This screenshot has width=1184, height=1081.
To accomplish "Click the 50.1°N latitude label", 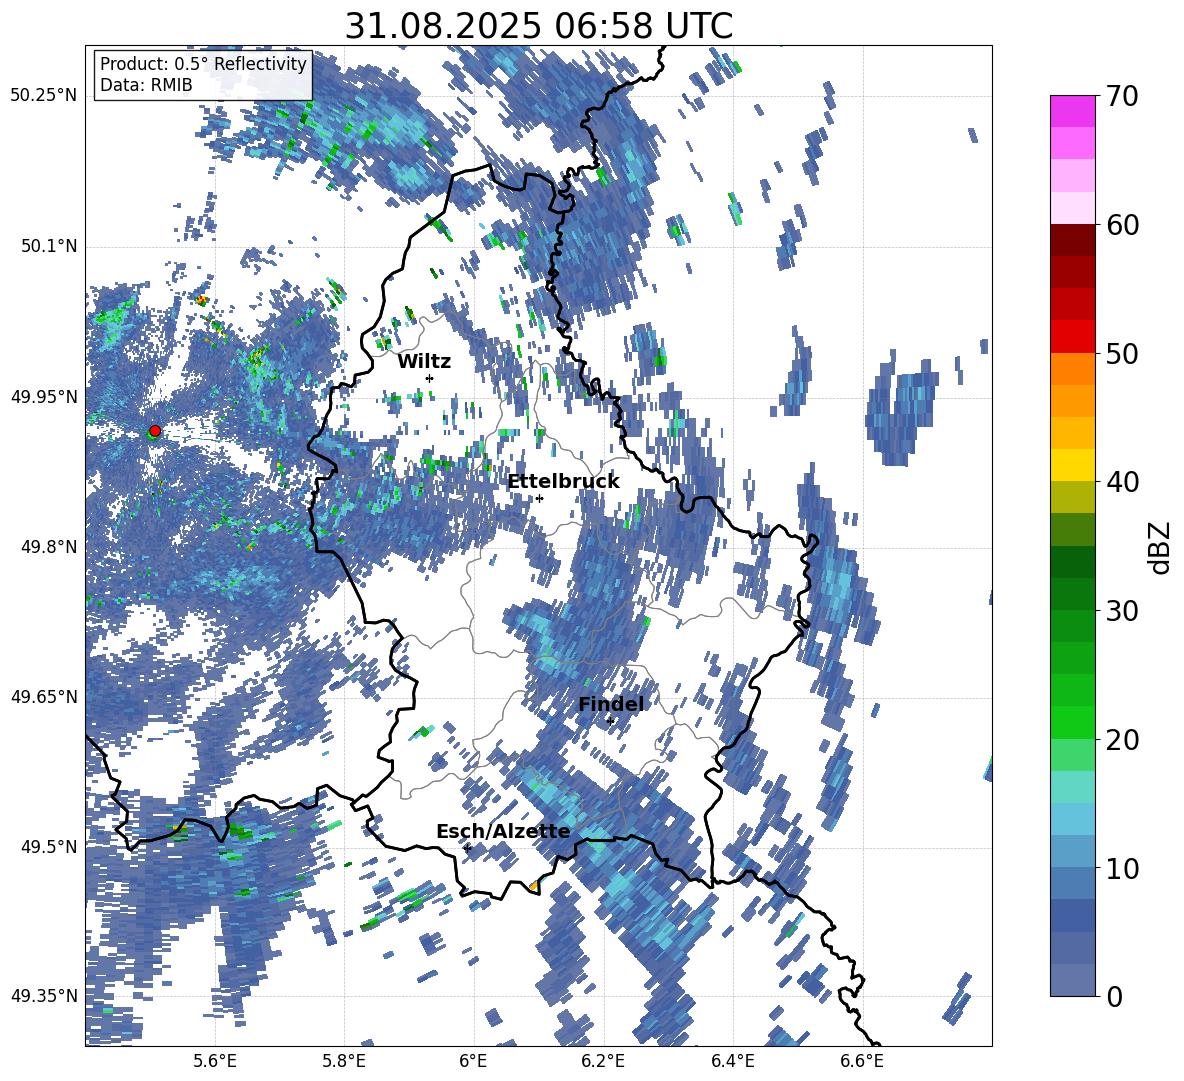I will click(48, 246).
